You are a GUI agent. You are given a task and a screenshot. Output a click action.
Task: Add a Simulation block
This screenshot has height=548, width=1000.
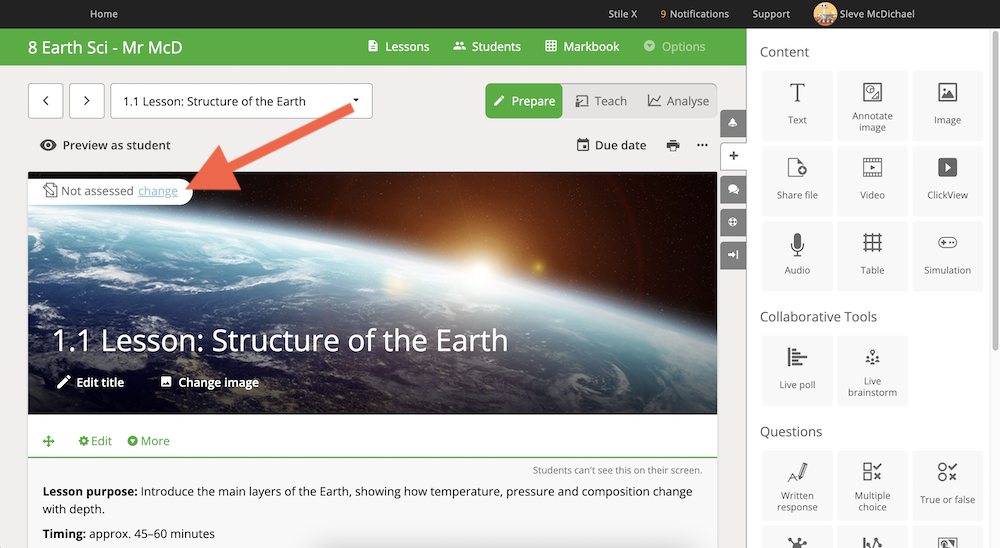(x=947, y=256)
